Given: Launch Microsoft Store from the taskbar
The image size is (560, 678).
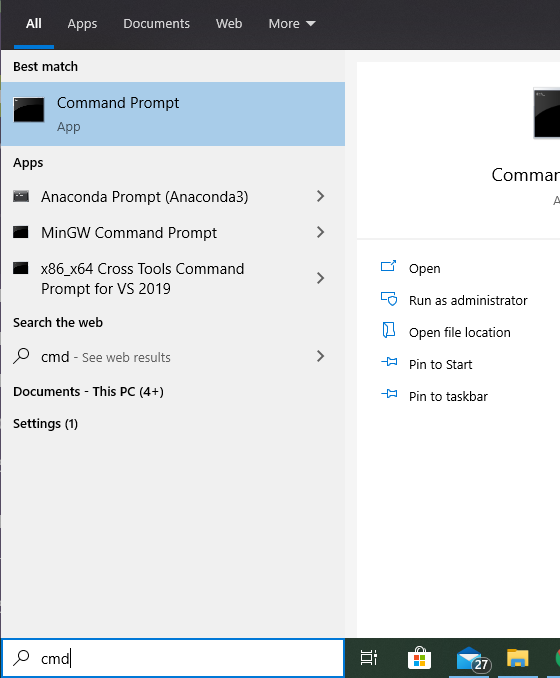Looking at the screenshot, I should pos(419,658).
